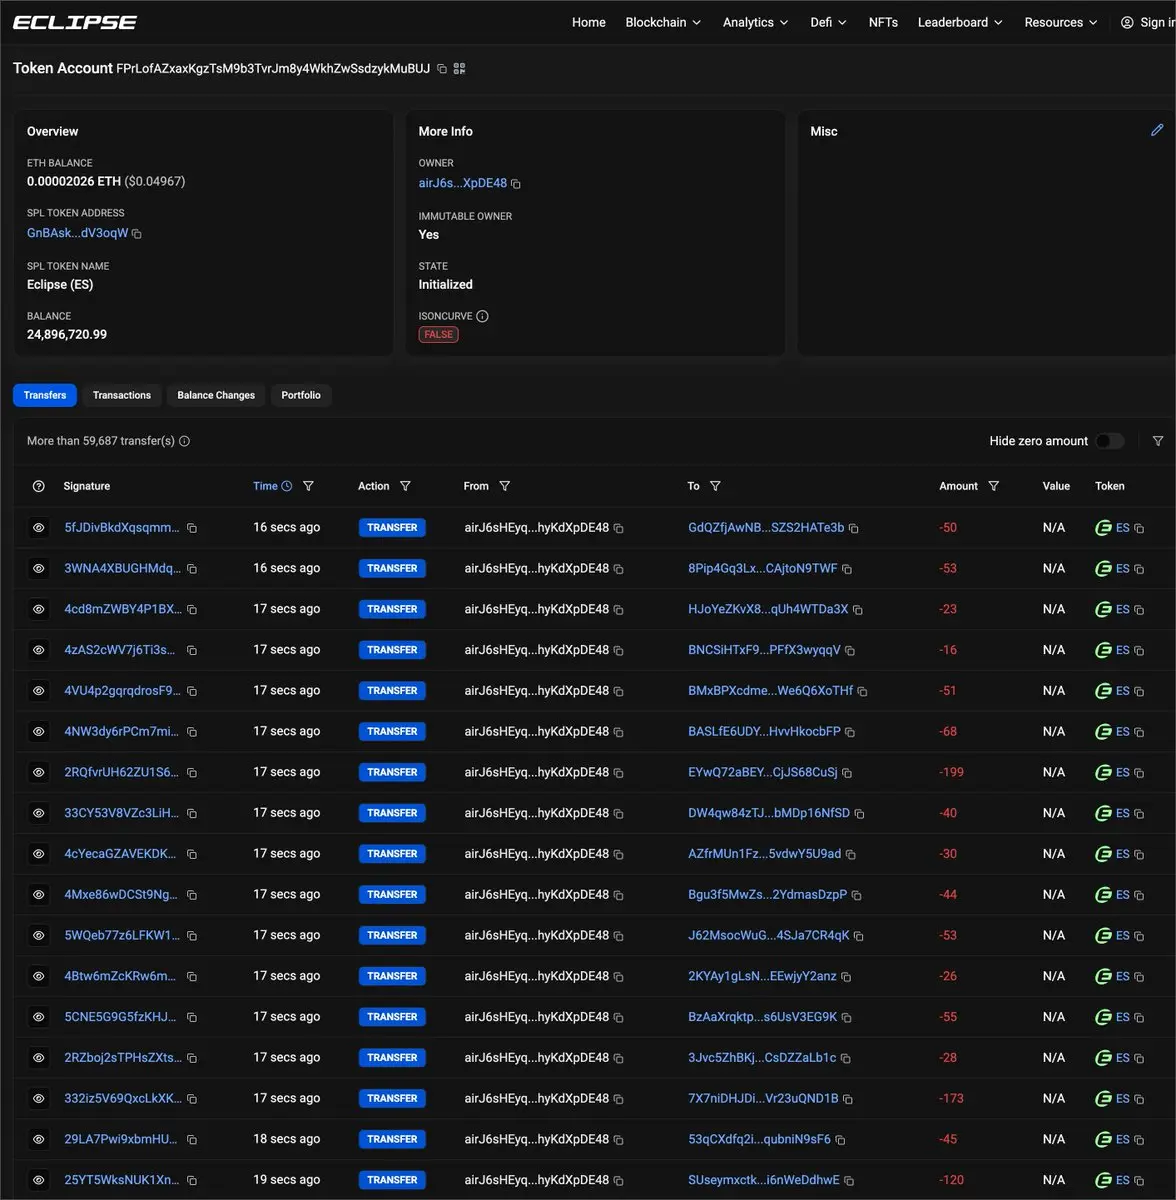Switch to the Transactions tab
This screenshot has width=1176, height=1200.
pyautogui.click(x=122, y=395)
